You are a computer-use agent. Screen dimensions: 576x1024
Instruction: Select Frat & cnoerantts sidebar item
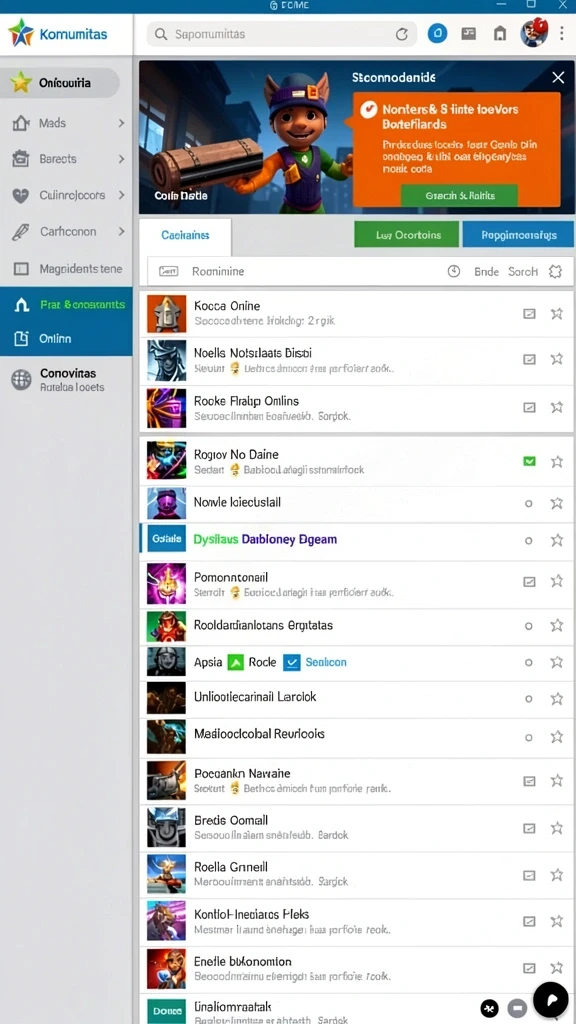[66, 304]
